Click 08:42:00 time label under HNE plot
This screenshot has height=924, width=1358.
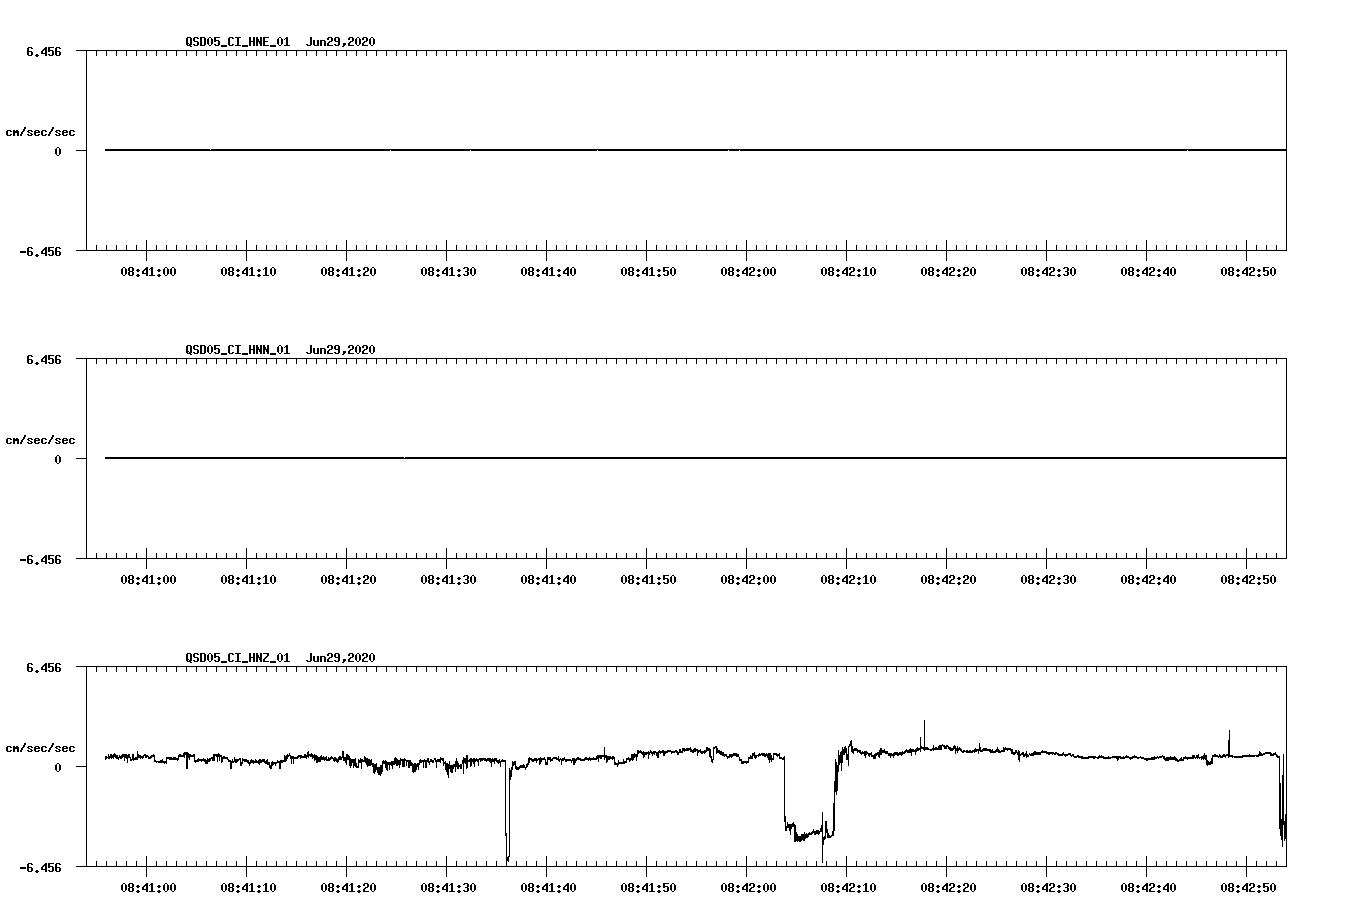[x=748, y=272]
